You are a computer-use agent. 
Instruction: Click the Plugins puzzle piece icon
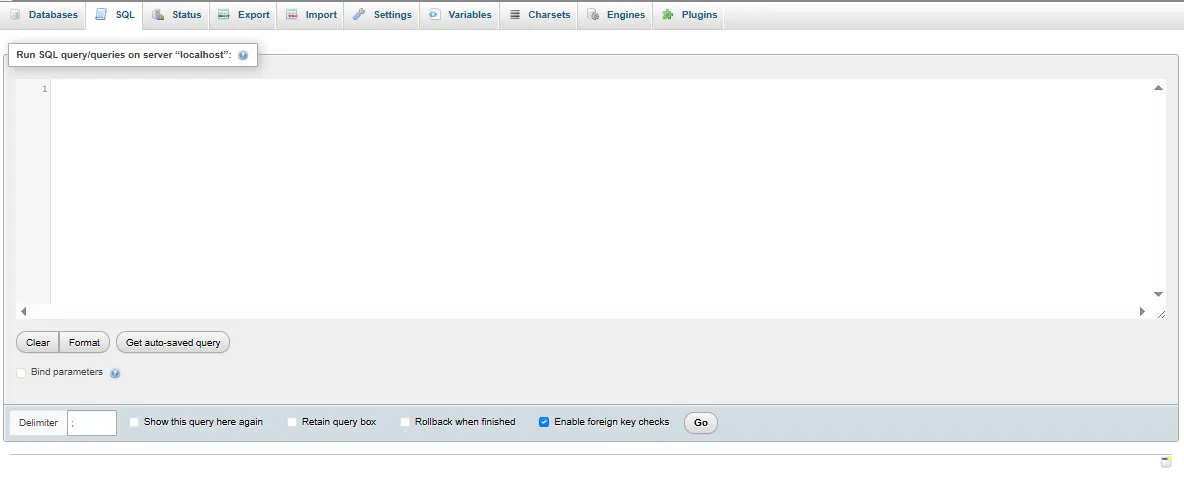click(x=668, y=15)
